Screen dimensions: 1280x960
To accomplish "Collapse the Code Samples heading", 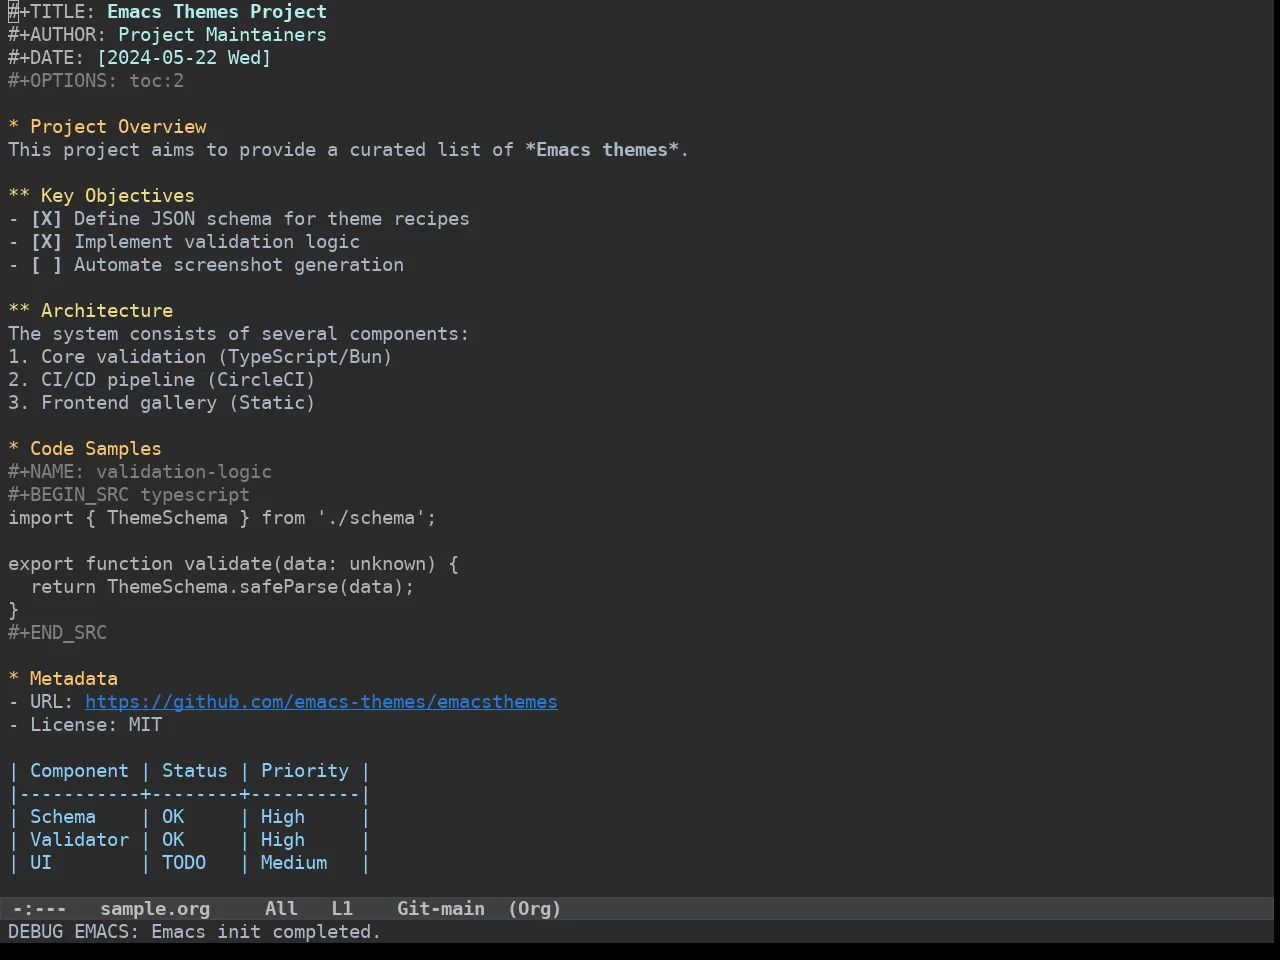I will [x=85, y=449].
